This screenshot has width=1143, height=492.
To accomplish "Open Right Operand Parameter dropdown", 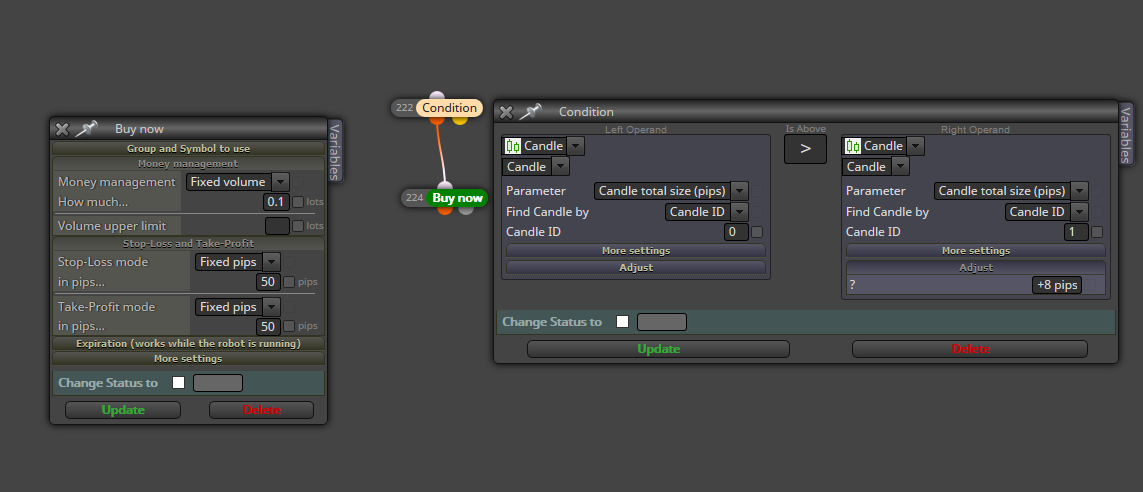I will coord(1011,191).
